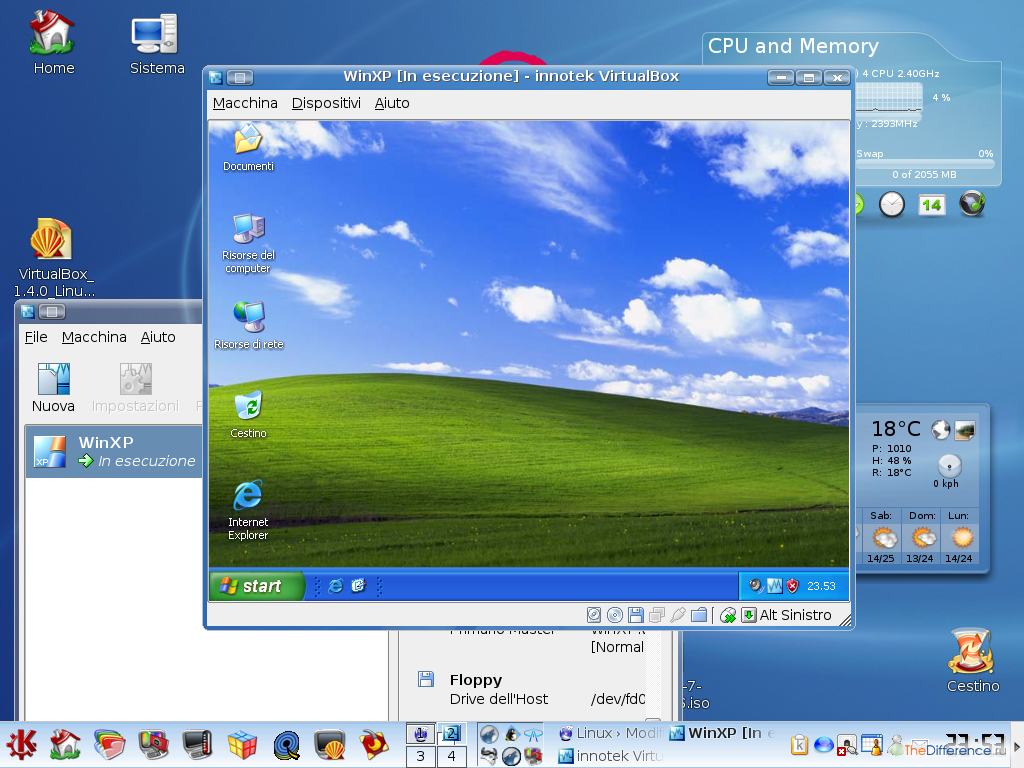Click Klipper clipboard tray icon

click(799, 744)
